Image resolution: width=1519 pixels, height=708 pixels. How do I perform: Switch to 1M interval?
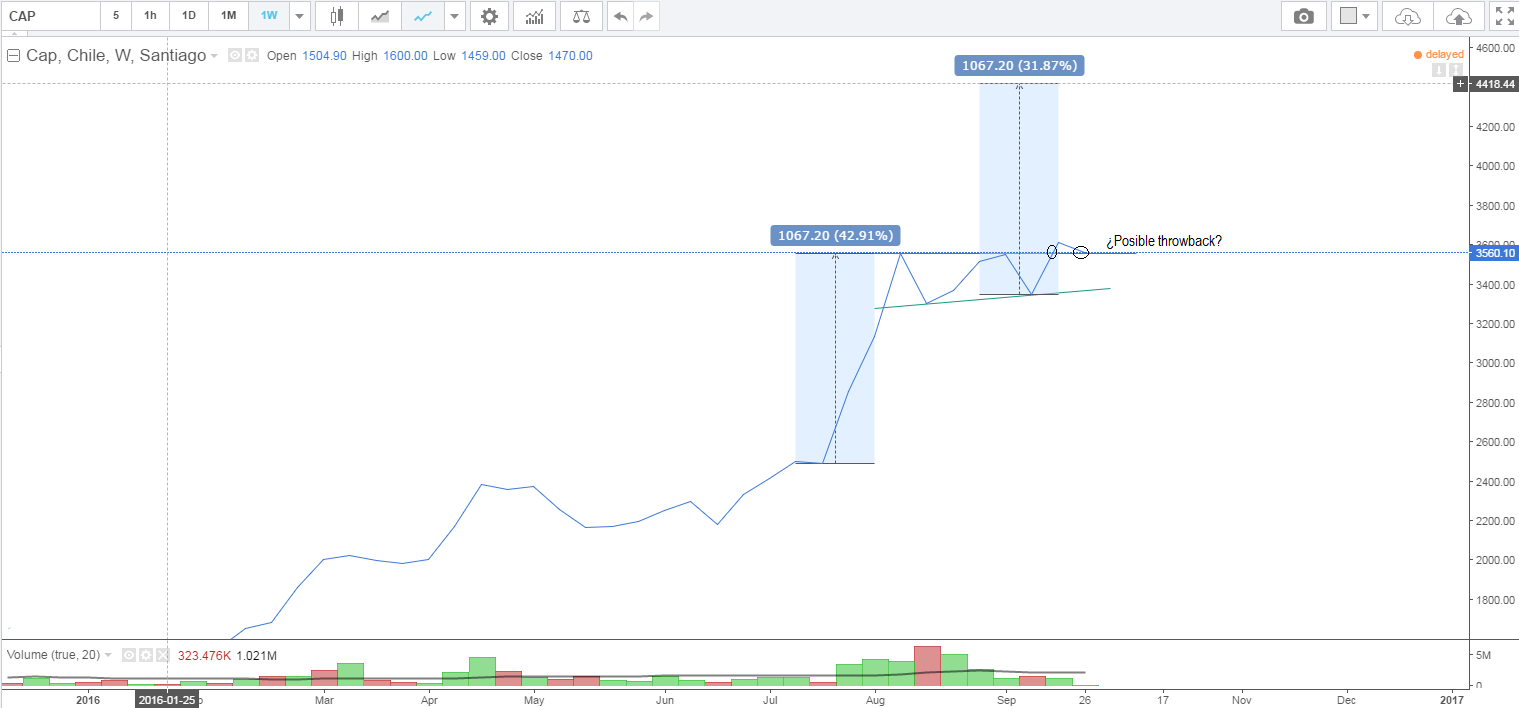tap(229, 16)
